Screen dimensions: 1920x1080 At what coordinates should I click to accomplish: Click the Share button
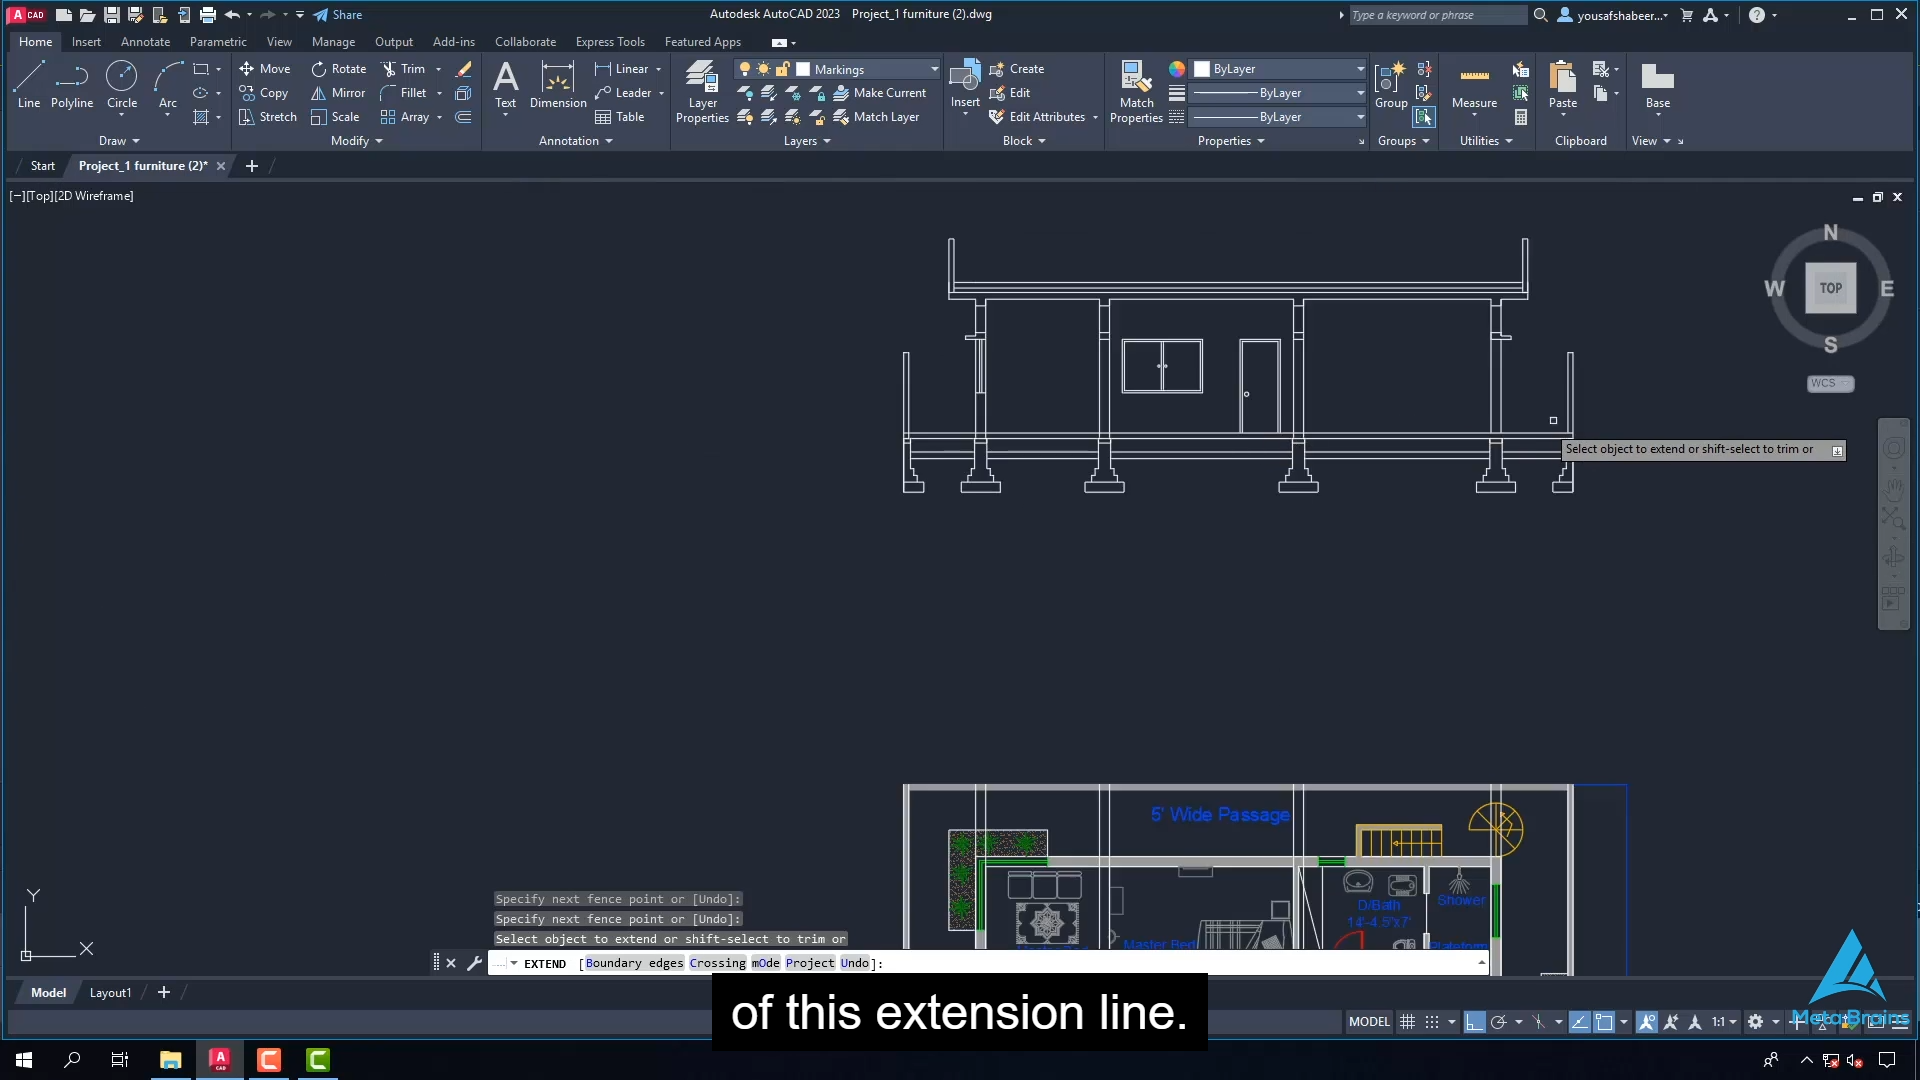(338, 14)
